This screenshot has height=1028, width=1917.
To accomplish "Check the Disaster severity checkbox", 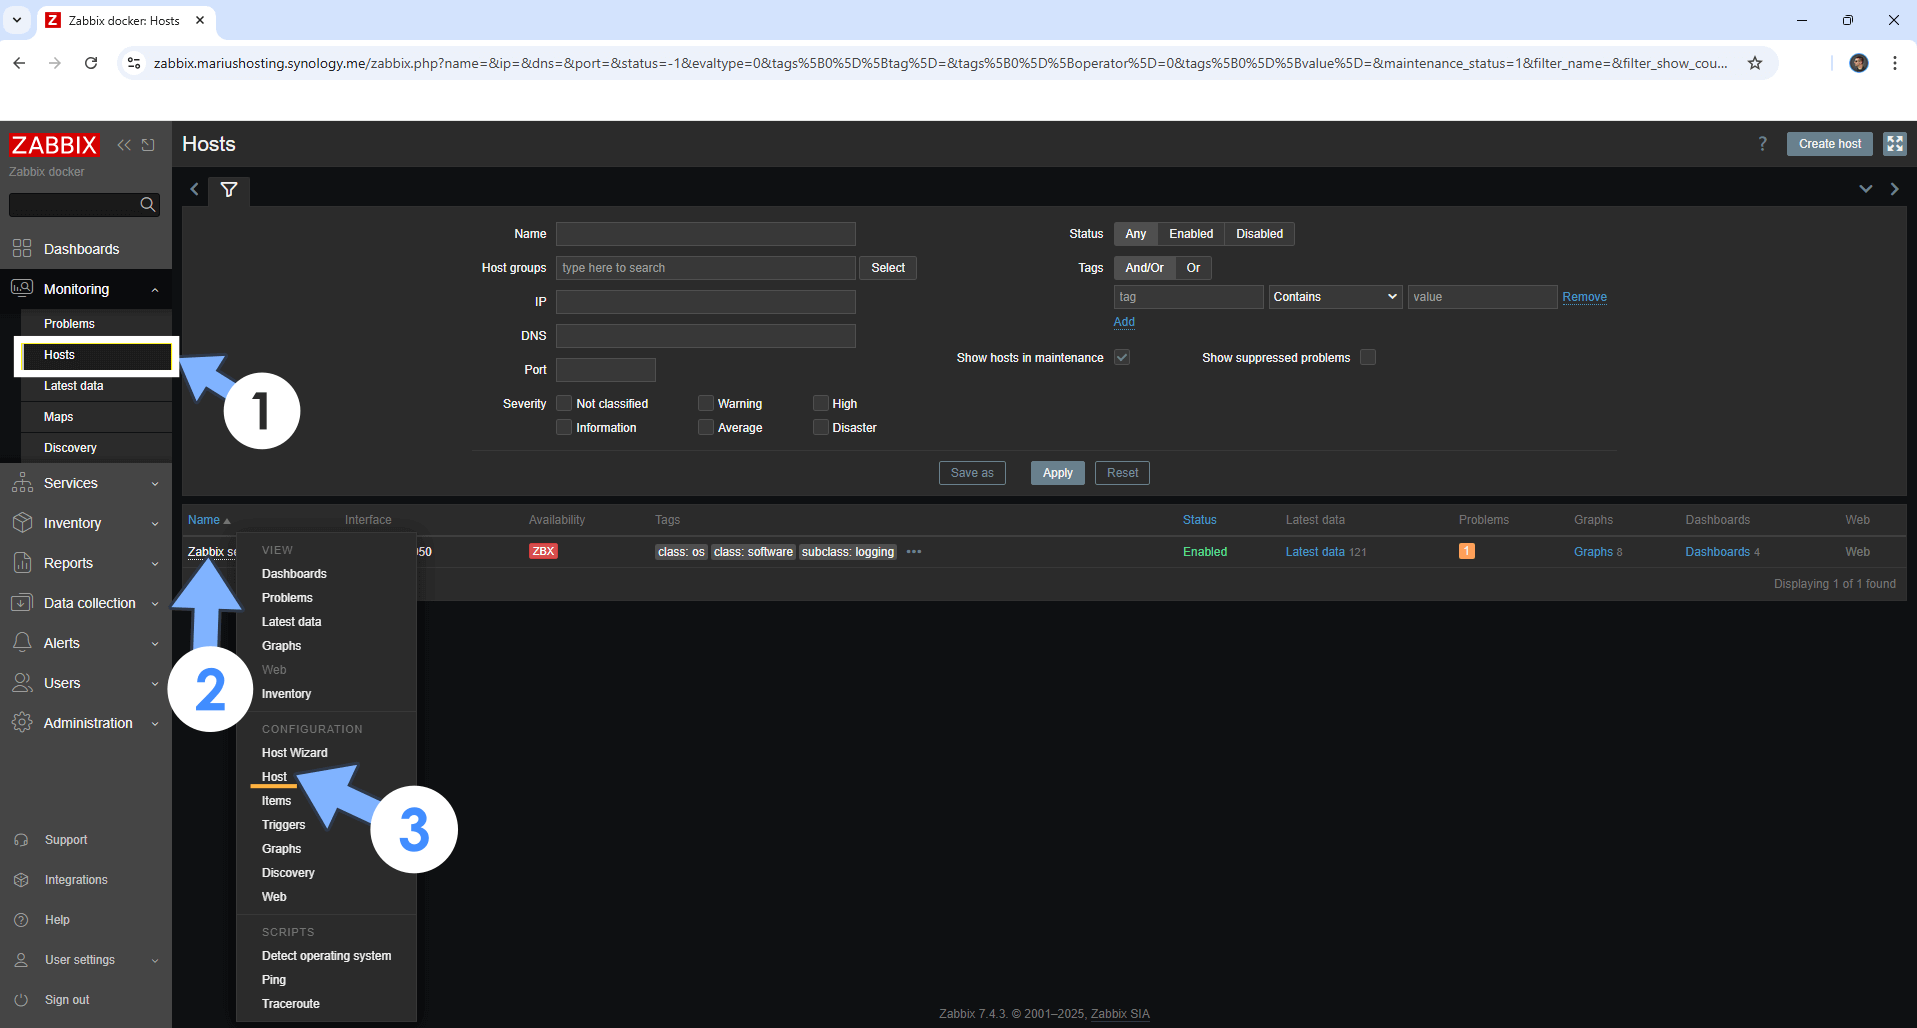I will click(x=821, y=428).
